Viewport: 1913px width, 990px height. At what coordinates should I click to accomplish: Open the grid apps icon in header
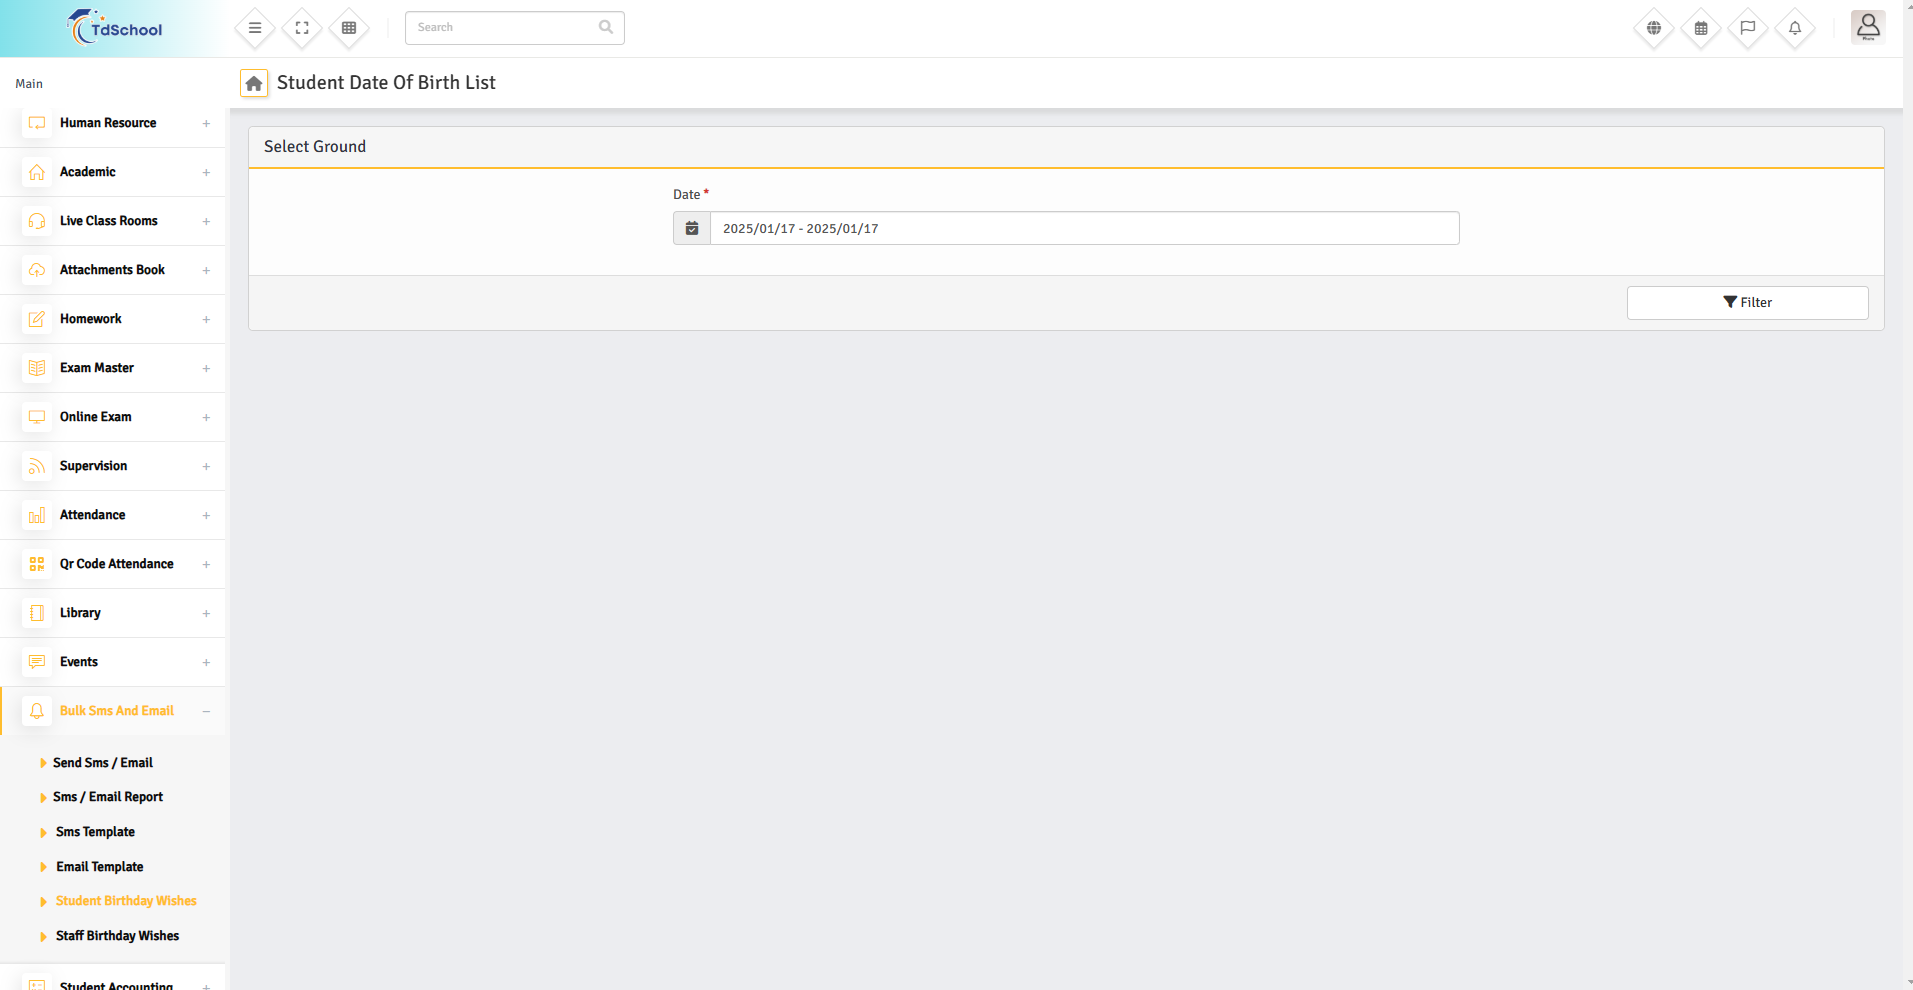349,28
